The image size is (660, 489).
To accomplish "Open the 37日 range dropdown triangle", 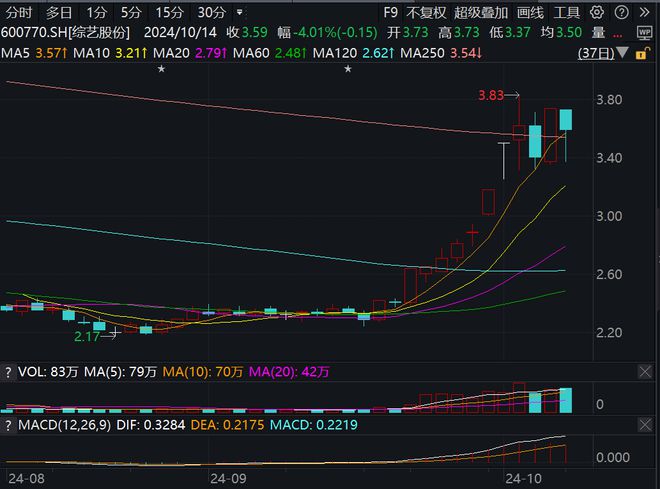I will pyautogui.click(x=623, y=53).
